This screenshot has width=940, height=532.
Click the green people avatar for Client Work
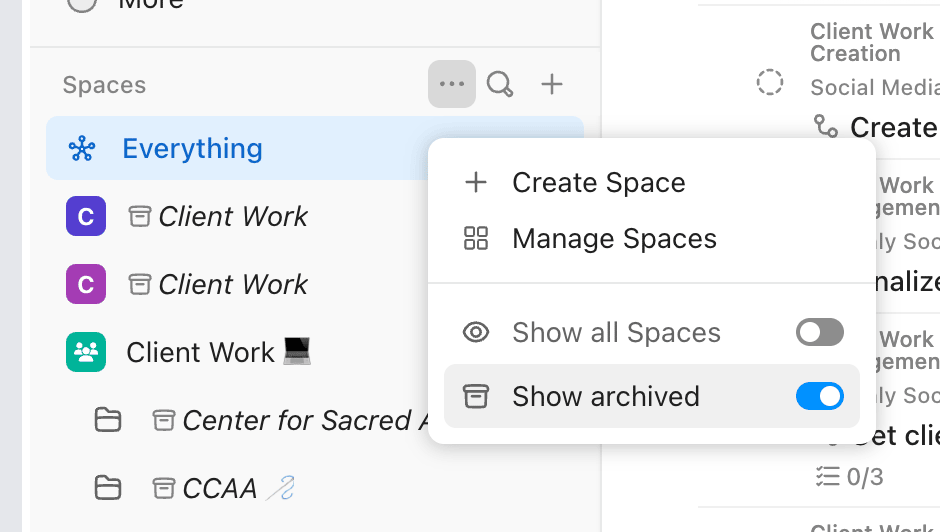[x=86, y=352]
